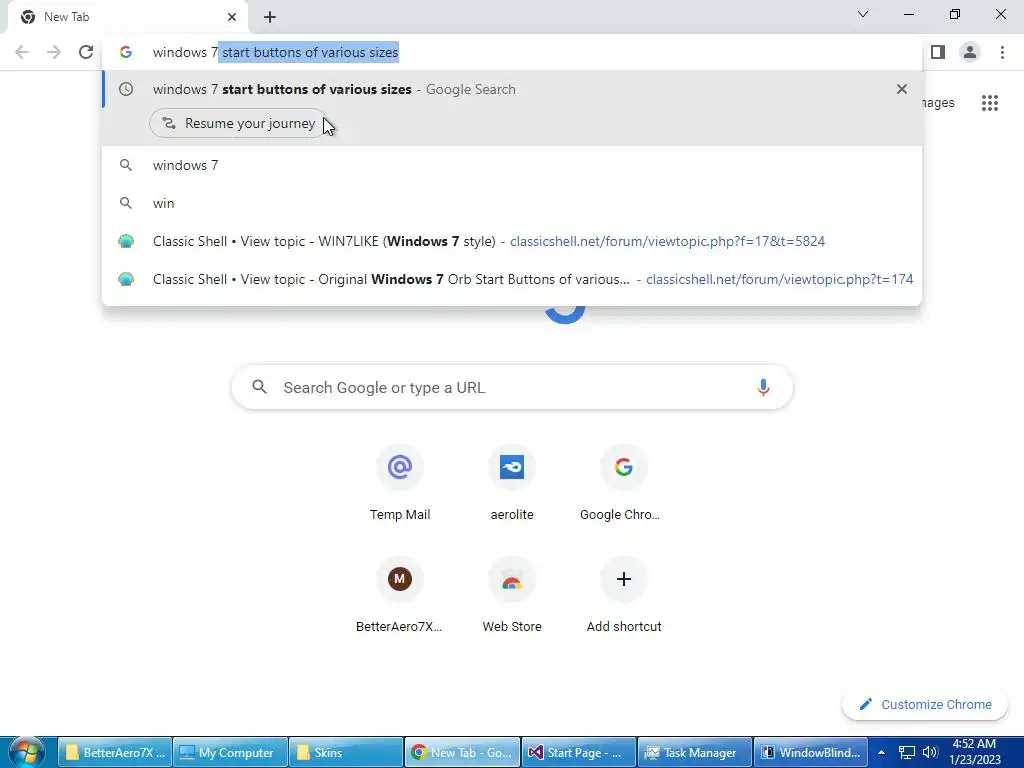Go back using the back arrow

click(22, 52)
